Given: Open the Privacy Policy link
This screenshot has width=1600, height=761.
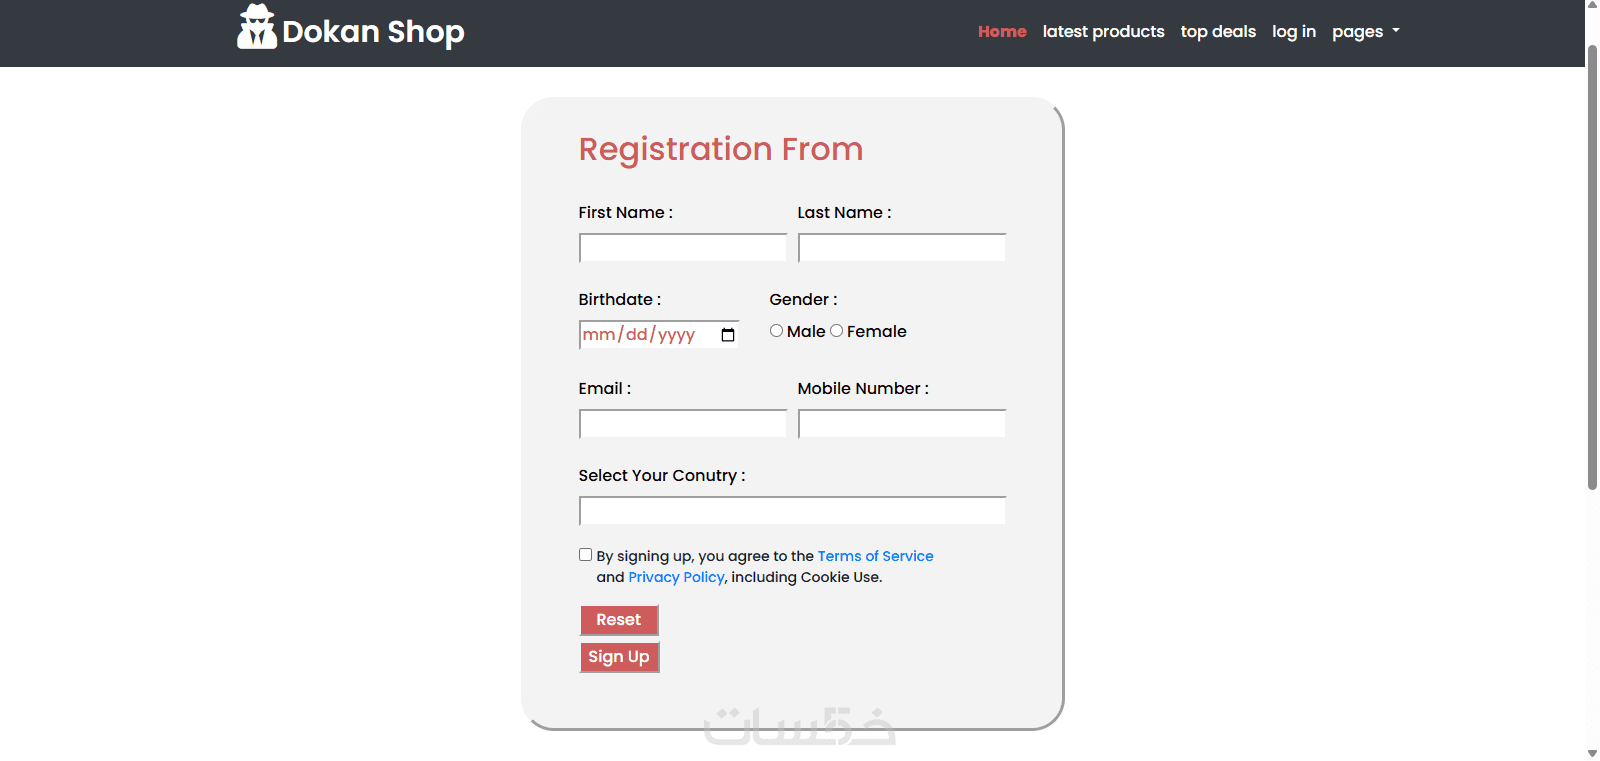Looking at the screenshot, I should (676, 577).
